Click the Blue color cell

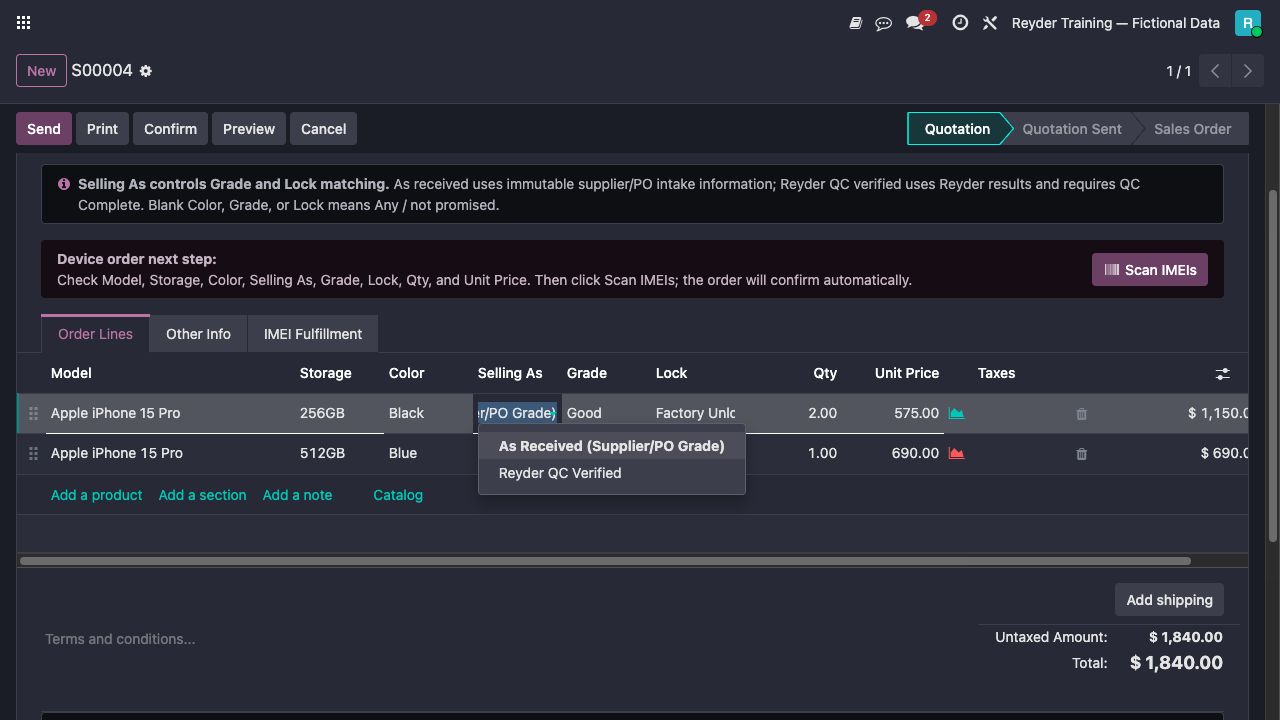[x=428, y=453]
